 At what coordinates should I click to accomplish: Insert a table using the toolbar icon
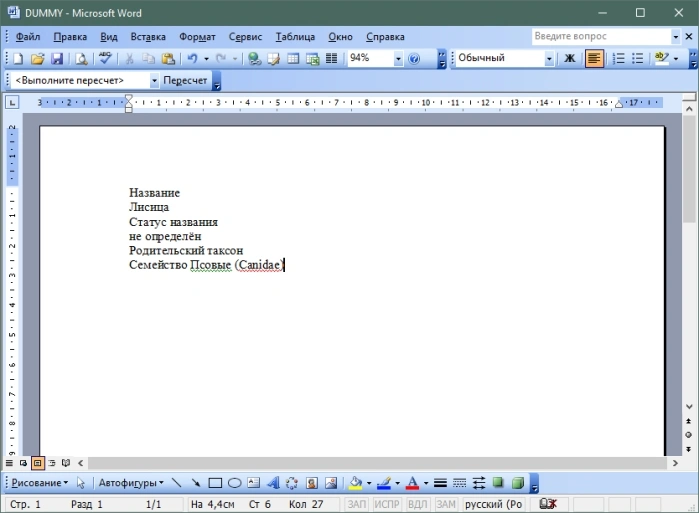click(x=293, y=58)
